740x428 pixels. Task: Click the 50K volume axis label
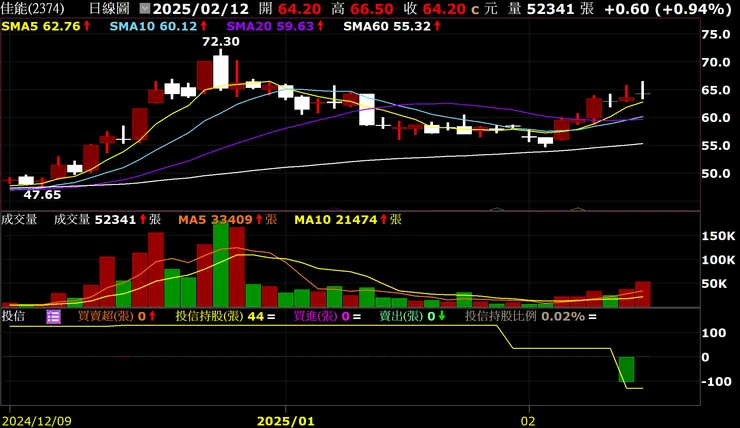[x=714, y=284]
